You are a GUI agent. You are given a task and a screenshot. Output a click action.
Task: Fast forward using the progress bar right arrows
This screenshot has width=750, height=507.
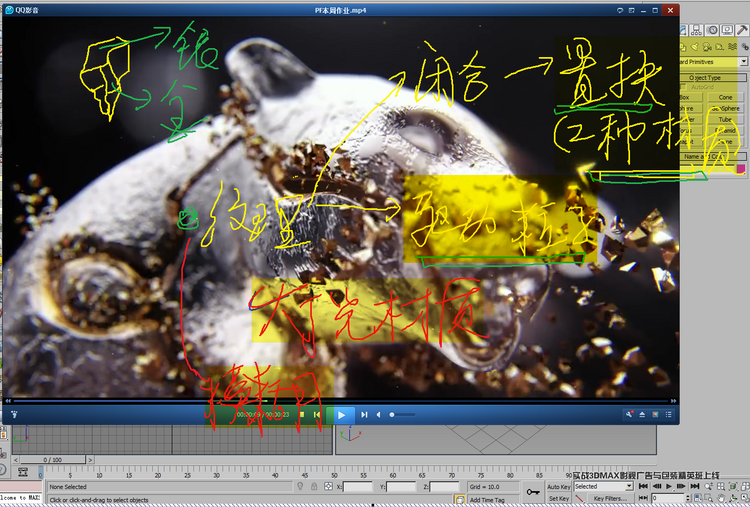673,401
